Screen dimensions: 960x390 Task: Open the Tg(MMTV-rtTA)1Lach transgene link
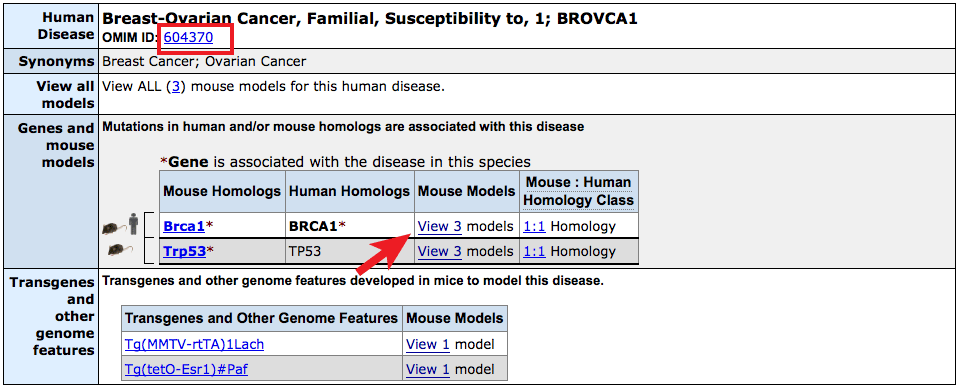point(194,344)
